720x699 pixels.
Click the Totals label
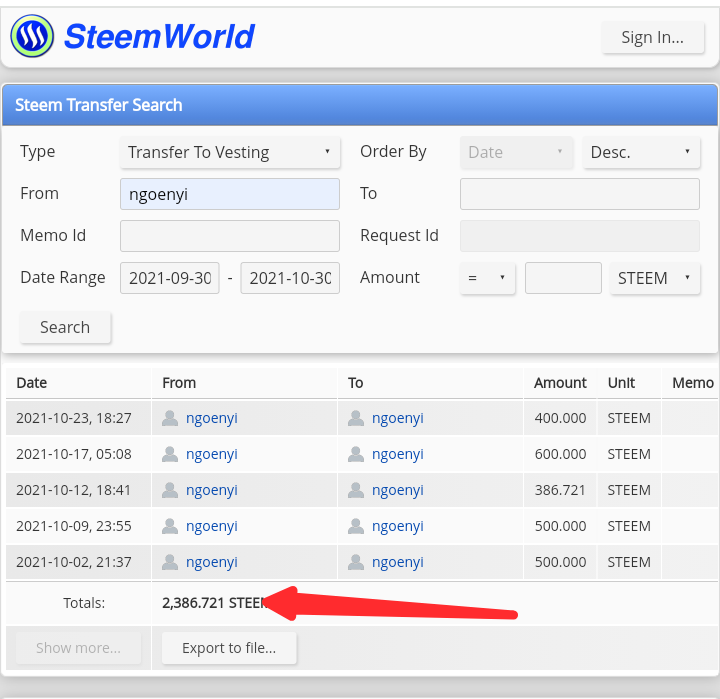84,603
